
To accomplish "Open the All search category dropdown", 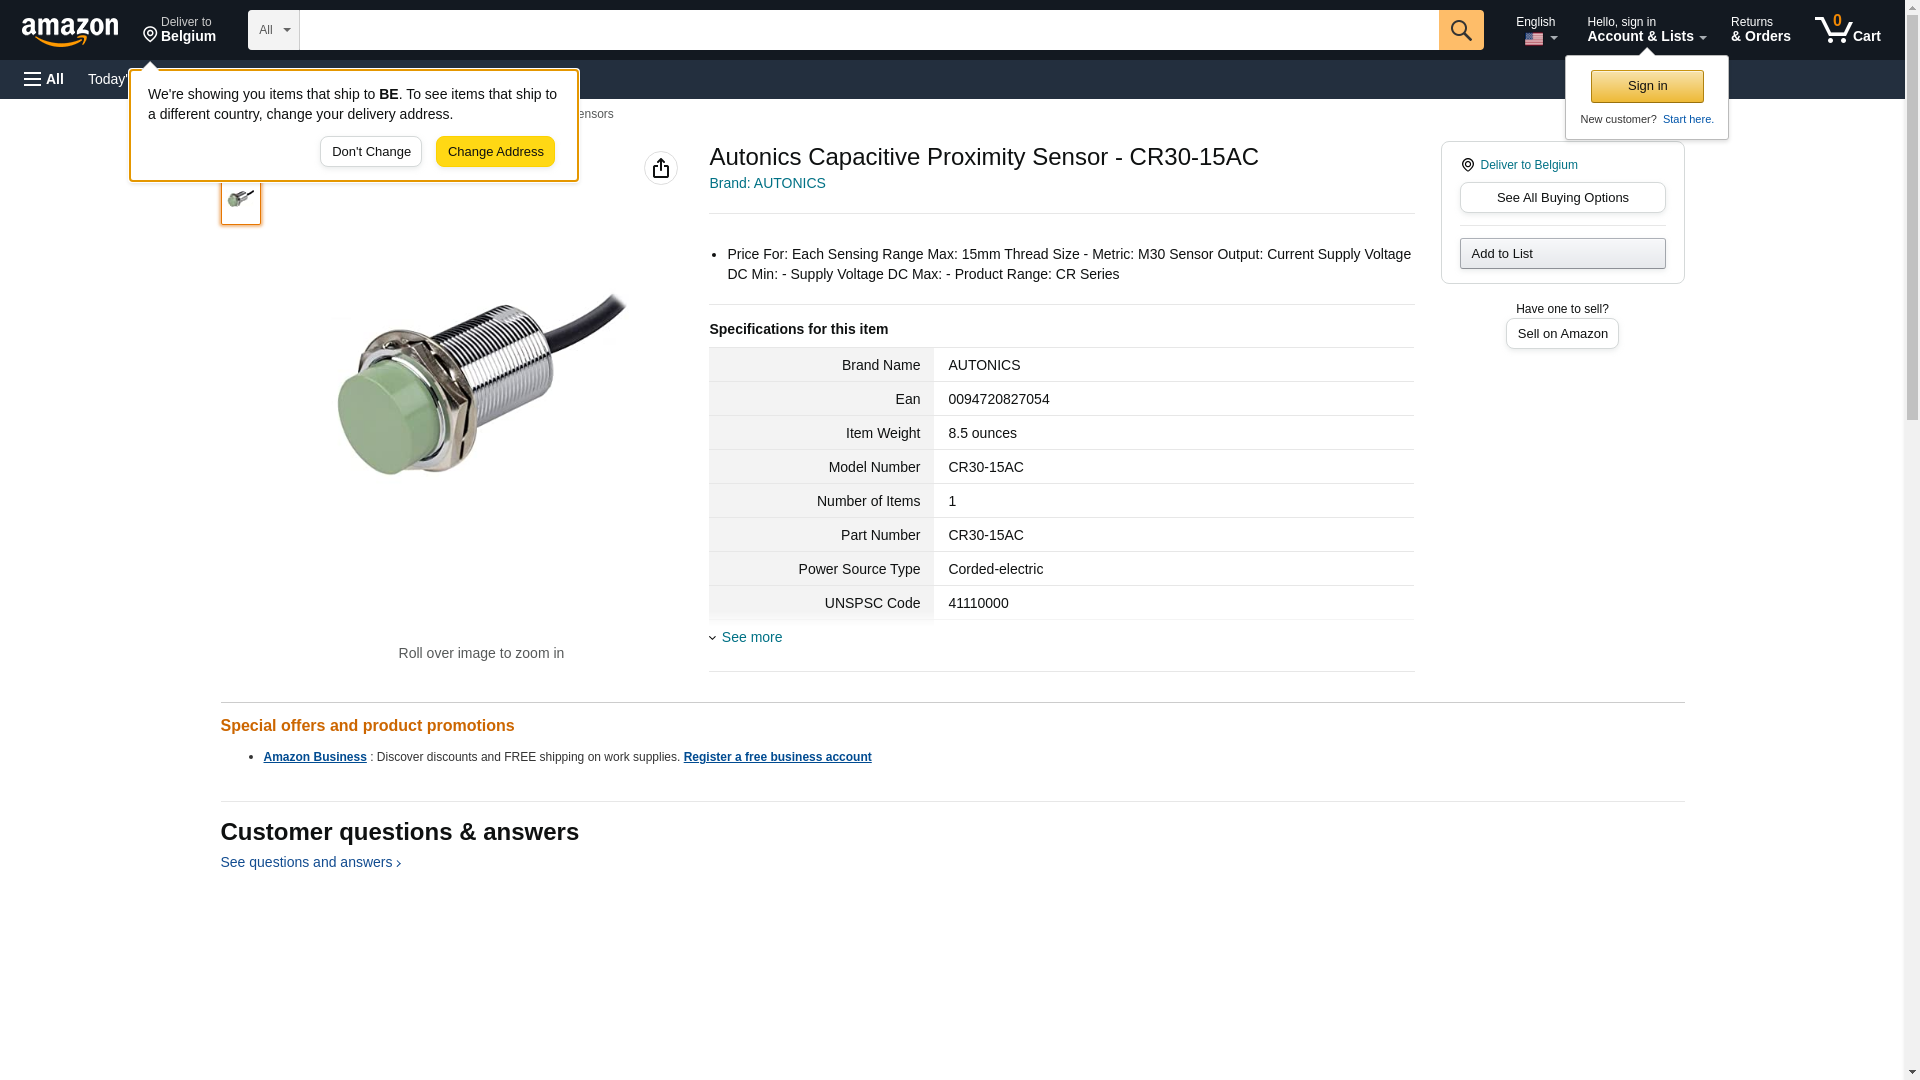I will [x=274, y=30].
